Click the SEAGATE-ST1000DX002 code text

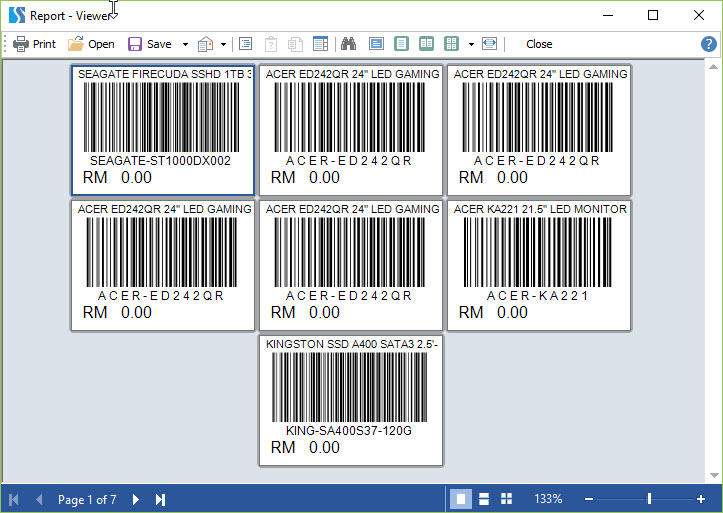coord(160,161)
